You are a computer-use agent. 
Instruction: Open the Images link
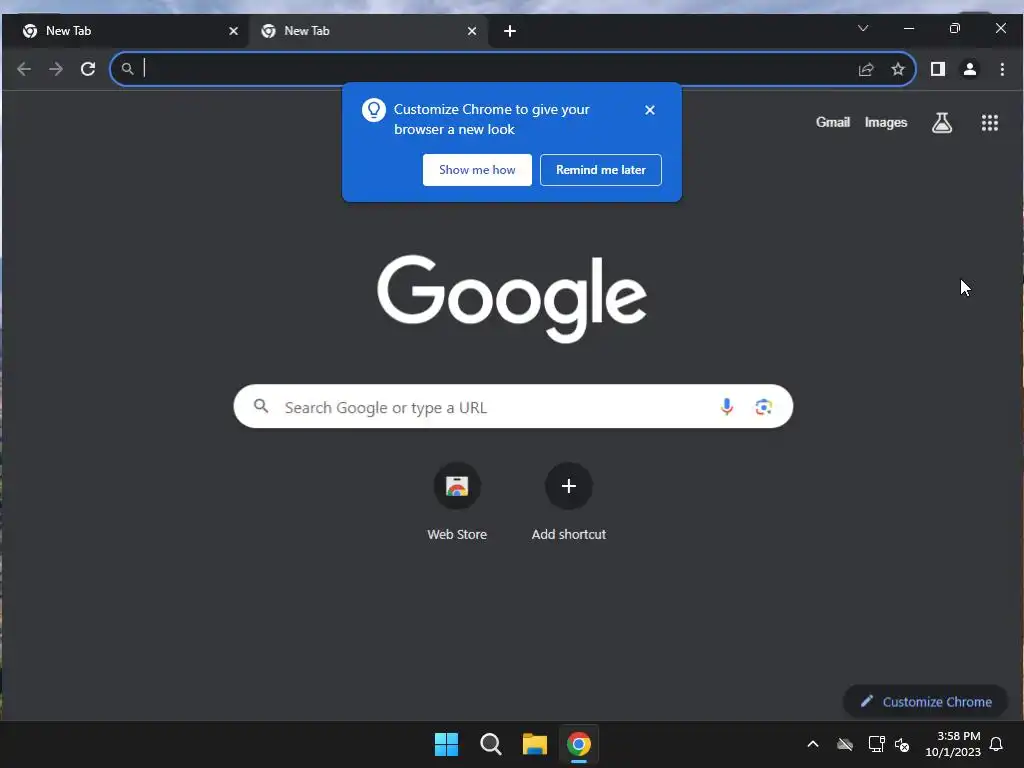pyautogui.click(x=886, y=122)
